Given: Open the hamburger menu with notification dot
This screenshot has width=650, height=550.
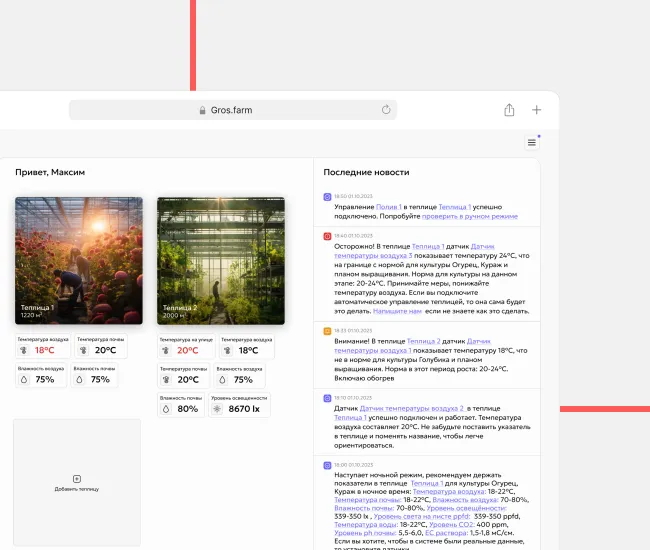Looking at the screenshot, I should (x=532, y=143).
